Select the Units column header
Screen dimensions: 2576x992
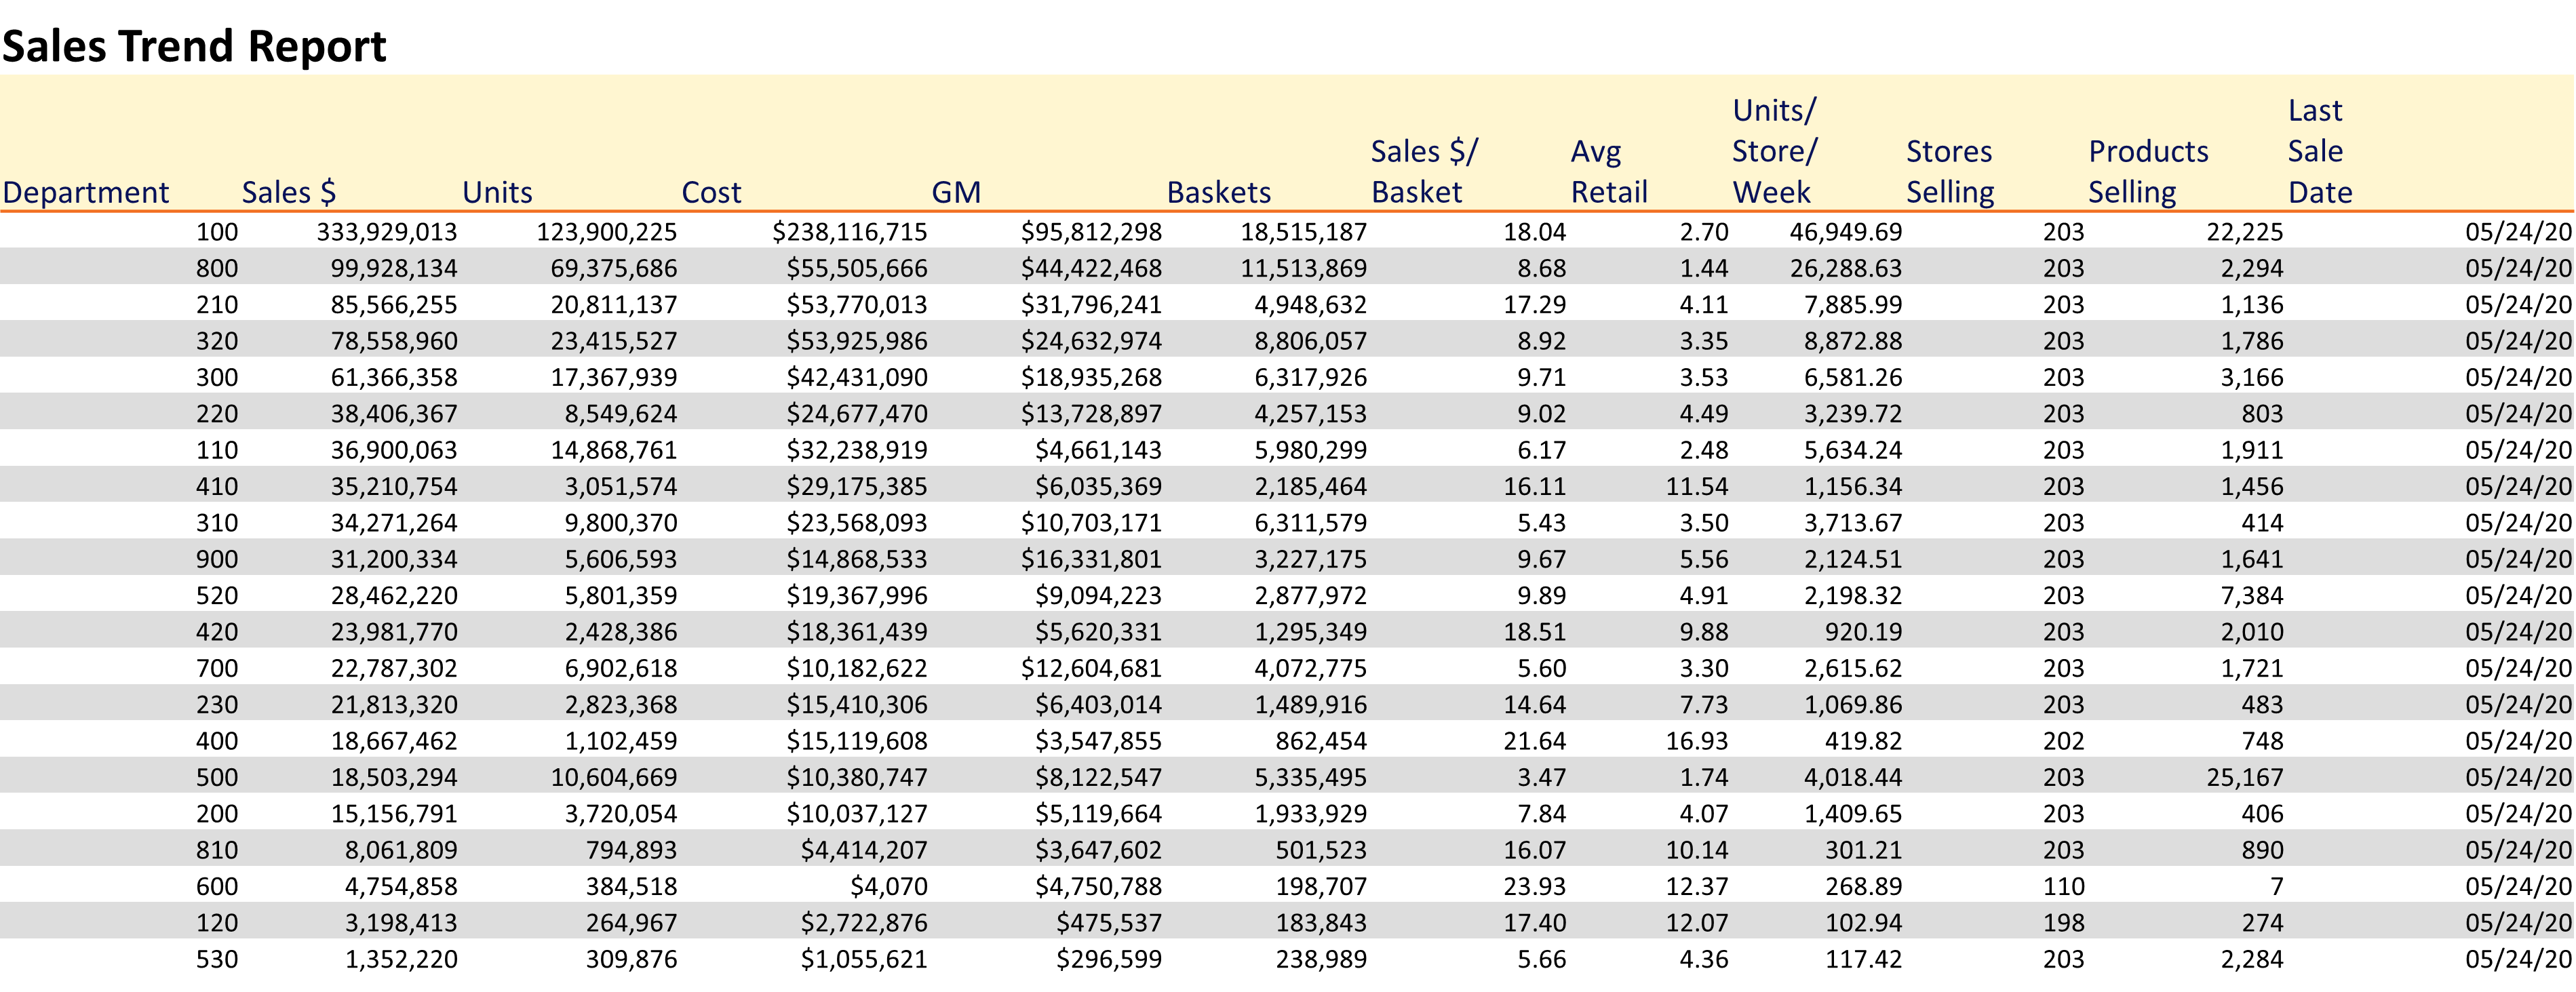click(x=497, y=192)
